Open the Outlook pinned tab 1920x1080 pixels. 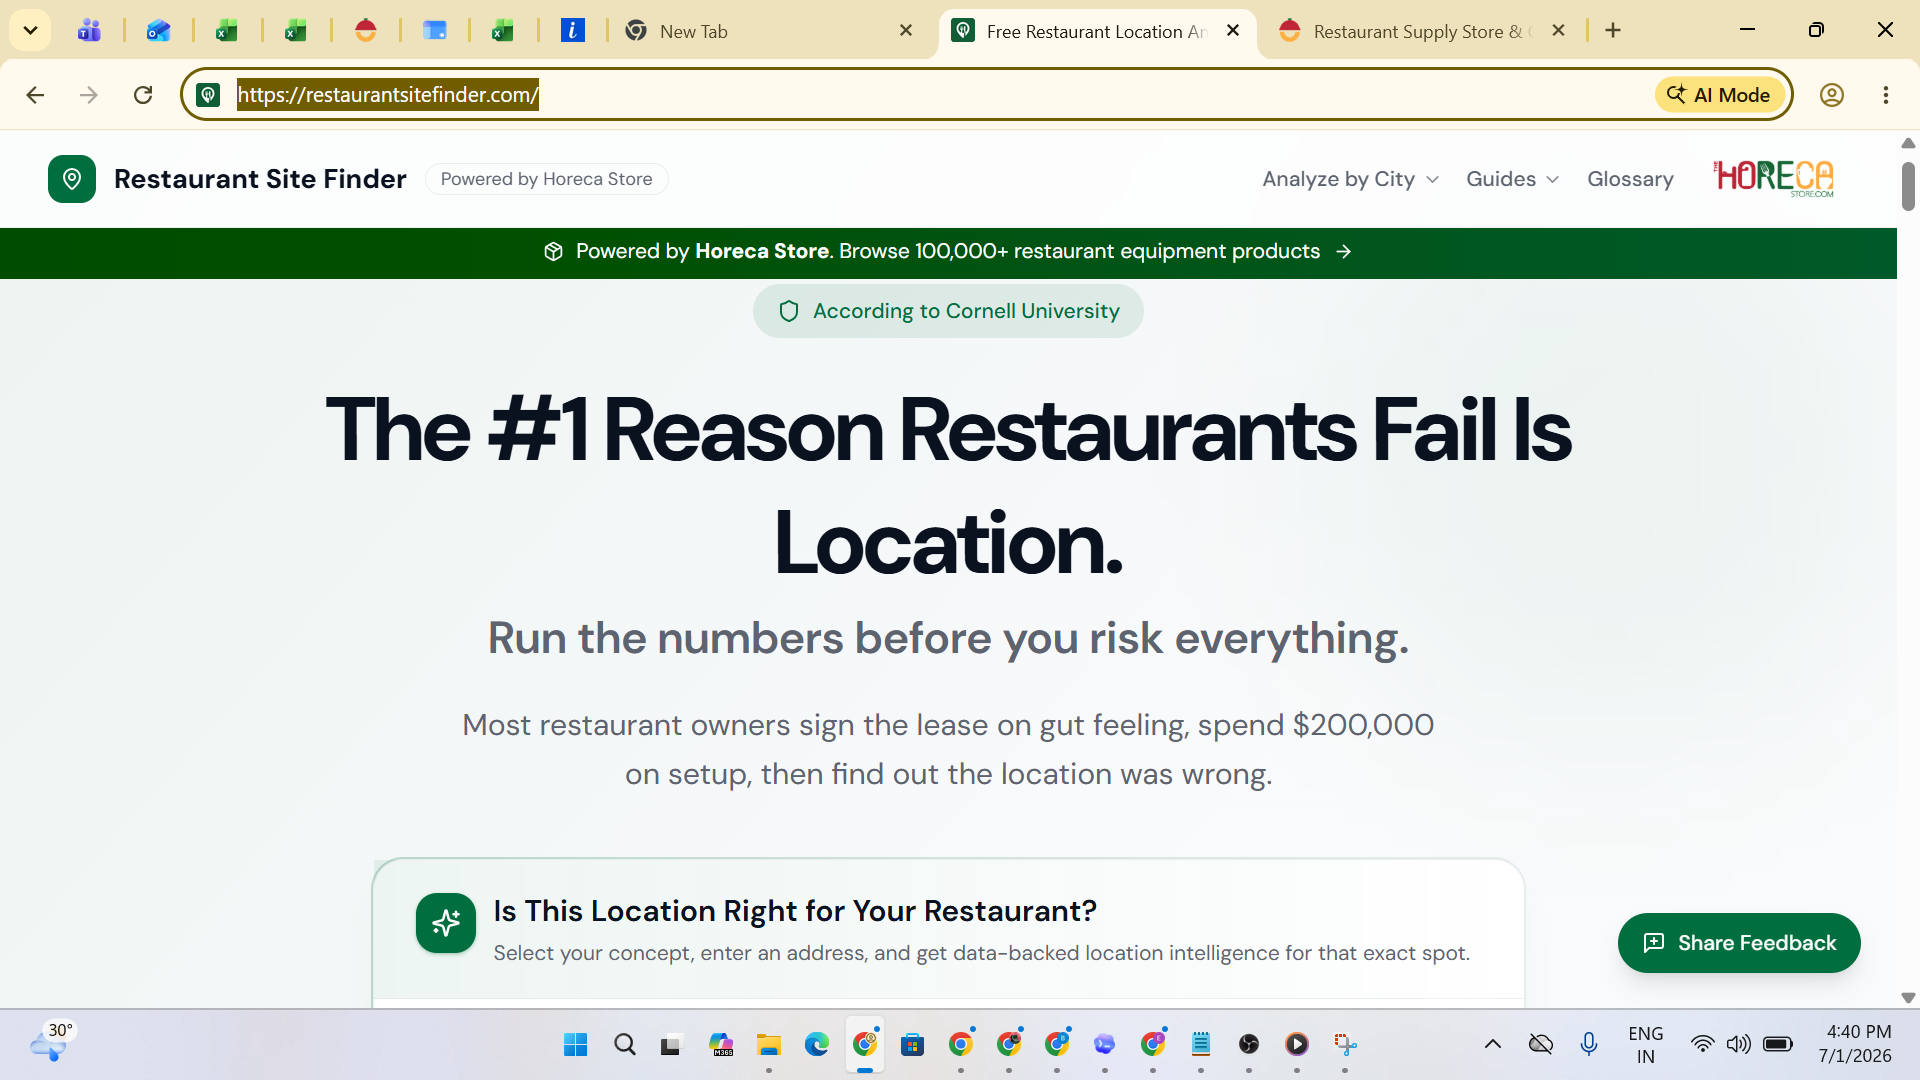point(158,31)
